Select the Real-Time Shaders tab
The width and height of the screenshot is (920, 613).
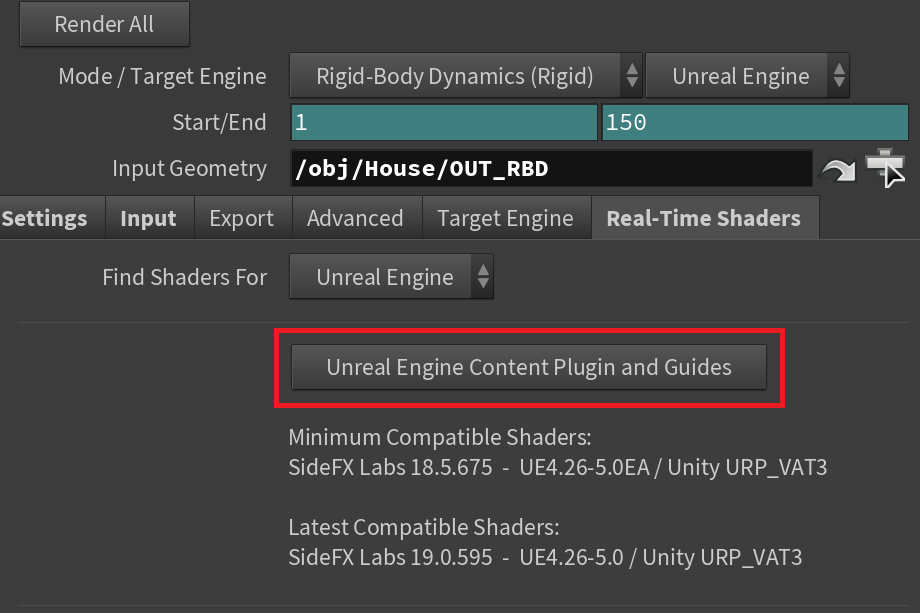coord(704,218)
